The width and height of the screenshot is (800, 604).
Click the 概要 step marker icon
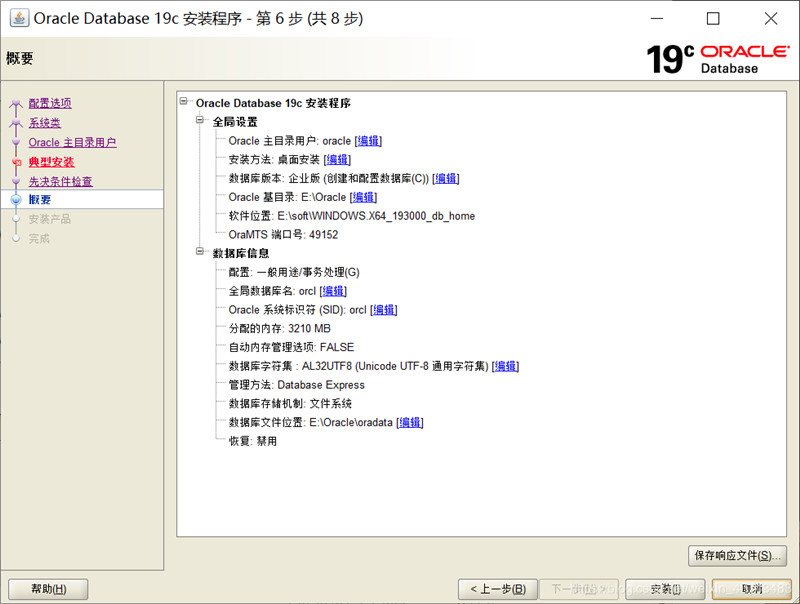click(16, 200)
